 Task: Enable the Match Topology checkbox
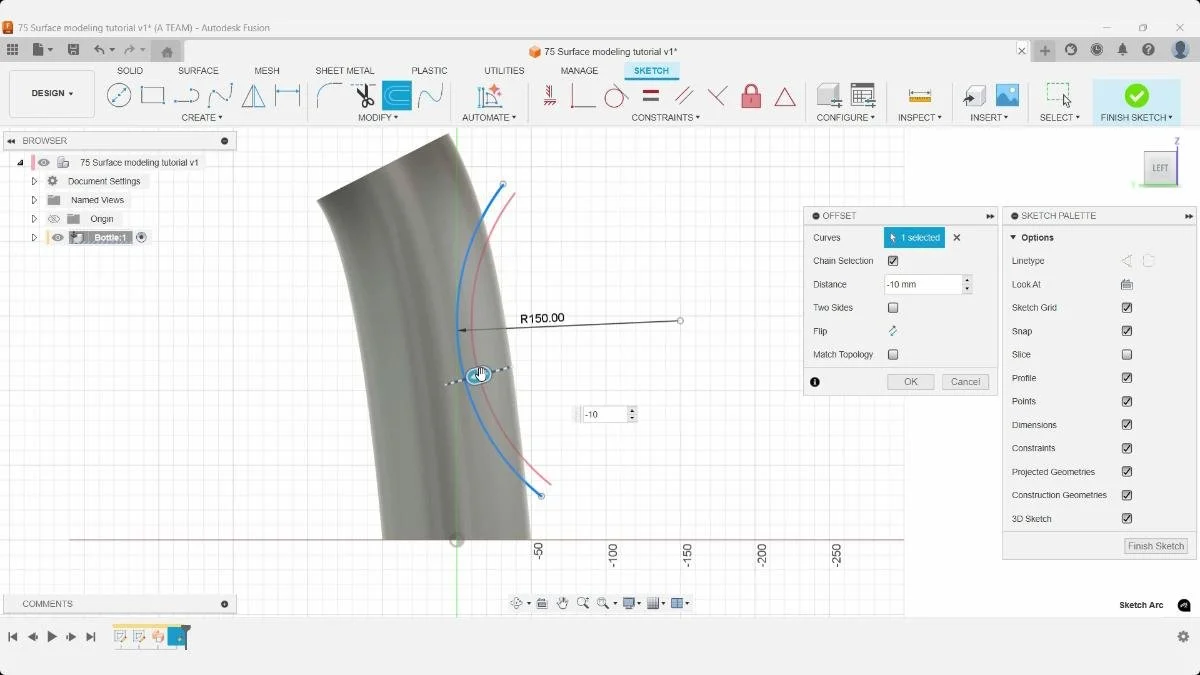pos(893,354)
